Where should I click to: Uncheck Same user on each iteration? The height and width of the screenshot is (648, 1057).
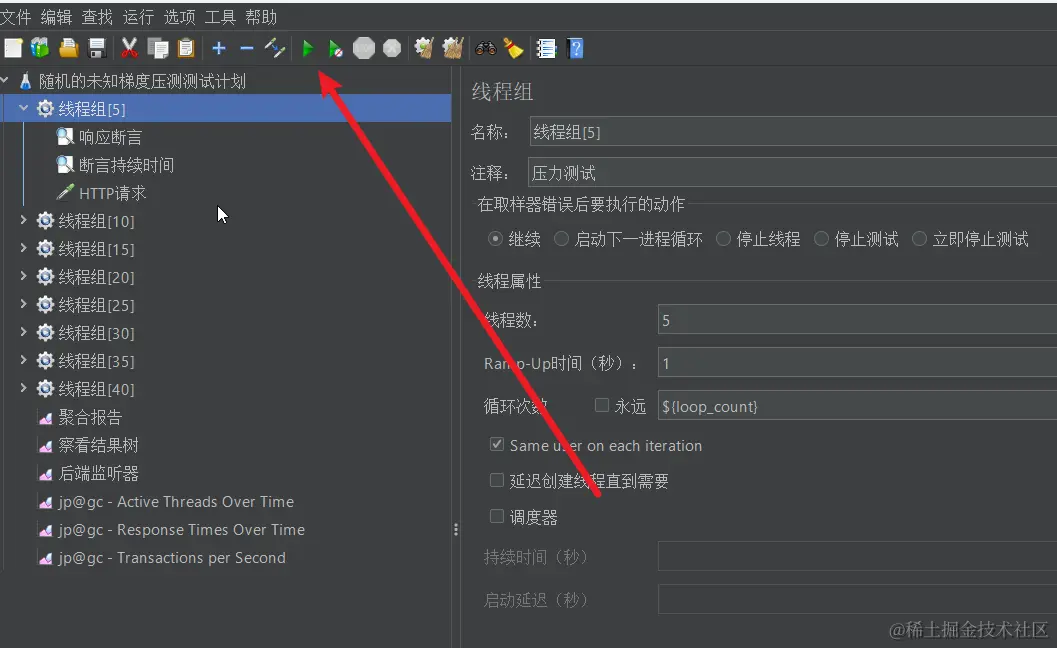point(497,444)
